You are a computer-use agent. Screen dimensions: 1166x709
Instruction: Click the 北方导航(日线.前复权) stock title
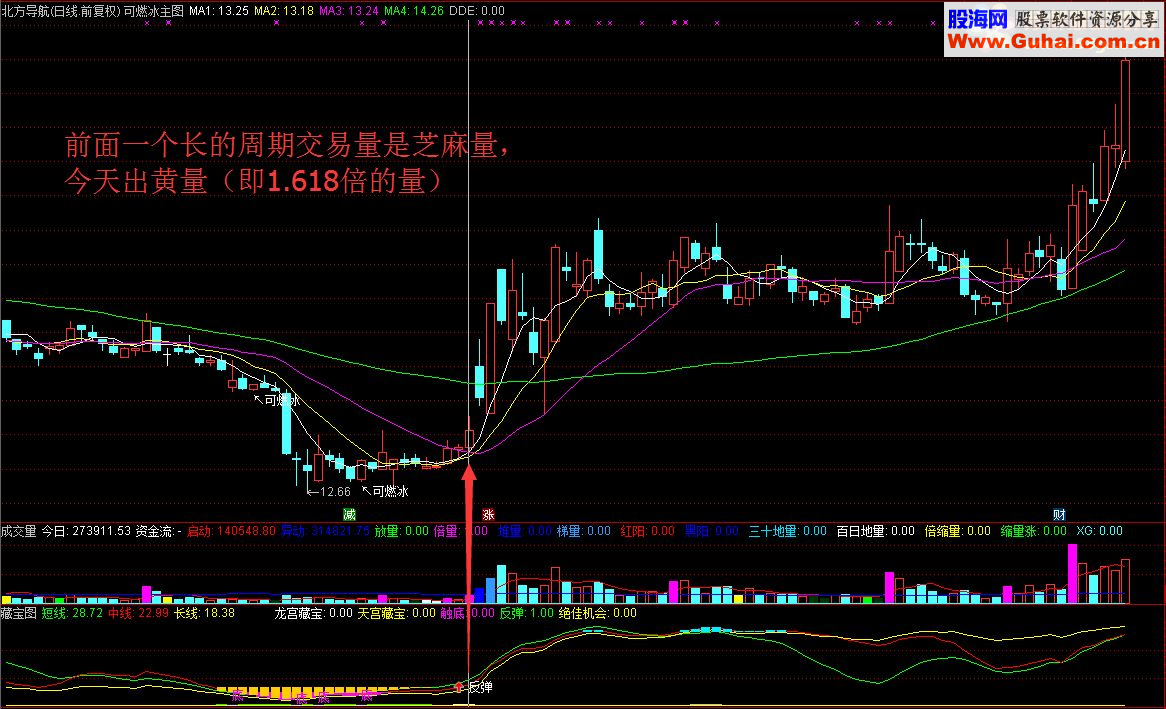tap(61, 11)
